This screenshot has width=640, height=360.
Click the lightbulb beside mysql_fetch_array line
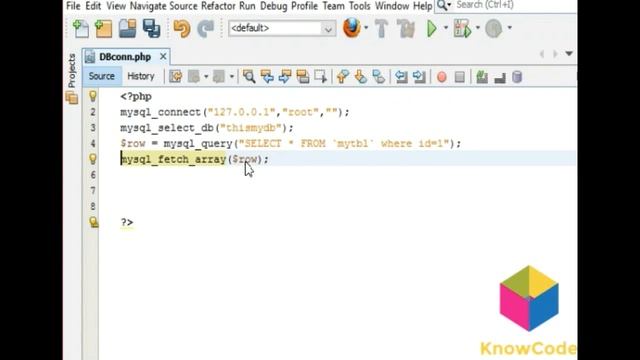[93, 159]
